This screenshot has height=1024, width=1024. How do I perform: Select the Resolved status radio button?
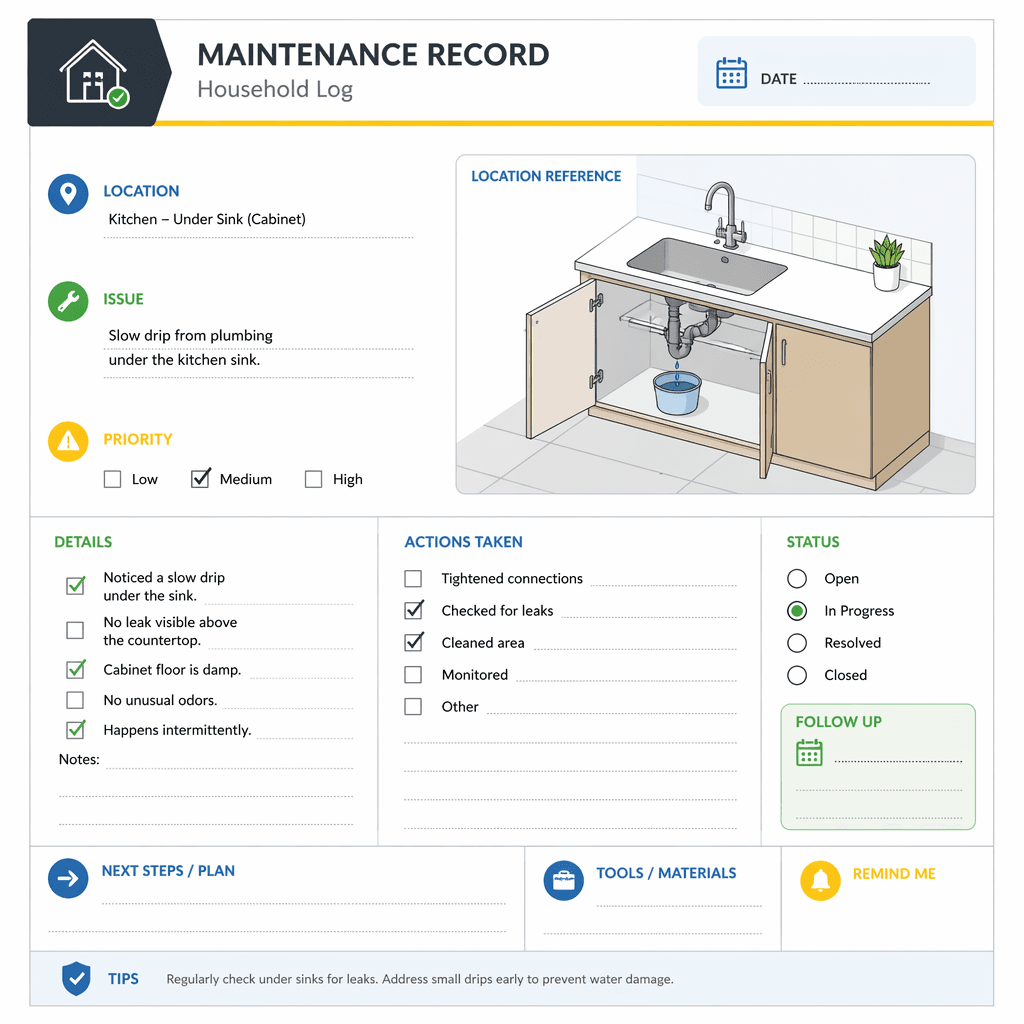click(x=797, y=643)
